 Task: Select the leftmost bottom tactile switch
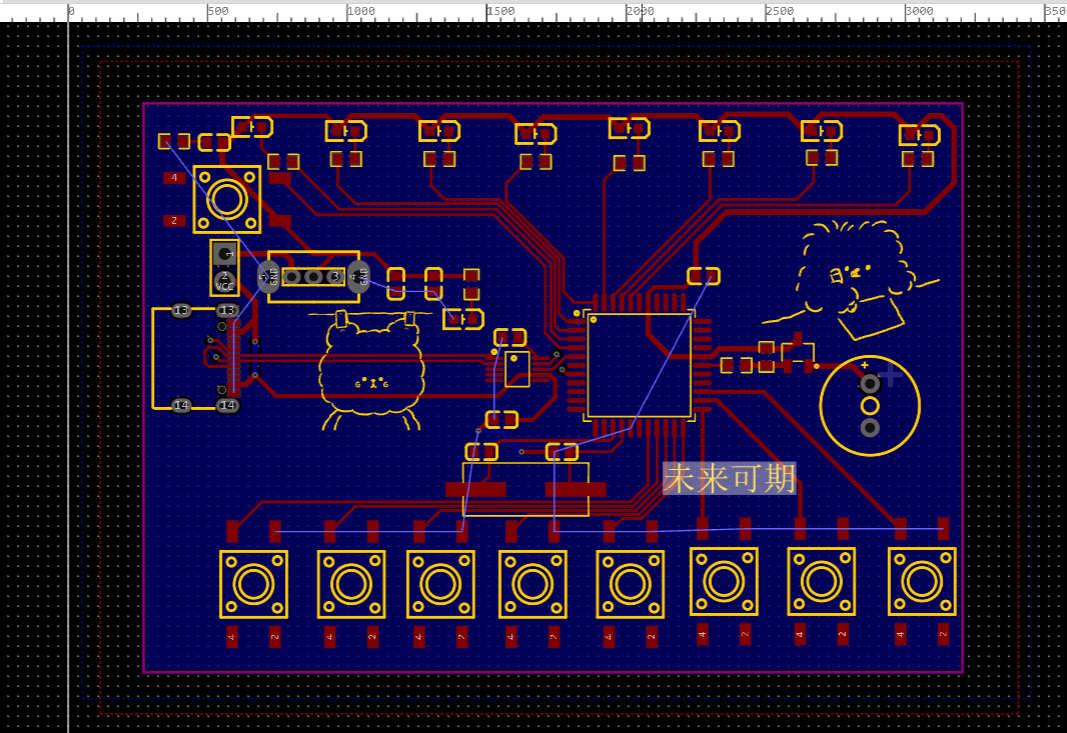(x=254, y=584)
